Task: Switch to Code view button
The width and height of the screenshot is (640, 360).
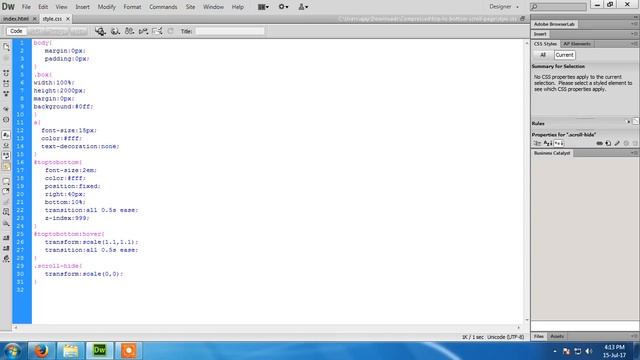Action: tap(16, 31)
